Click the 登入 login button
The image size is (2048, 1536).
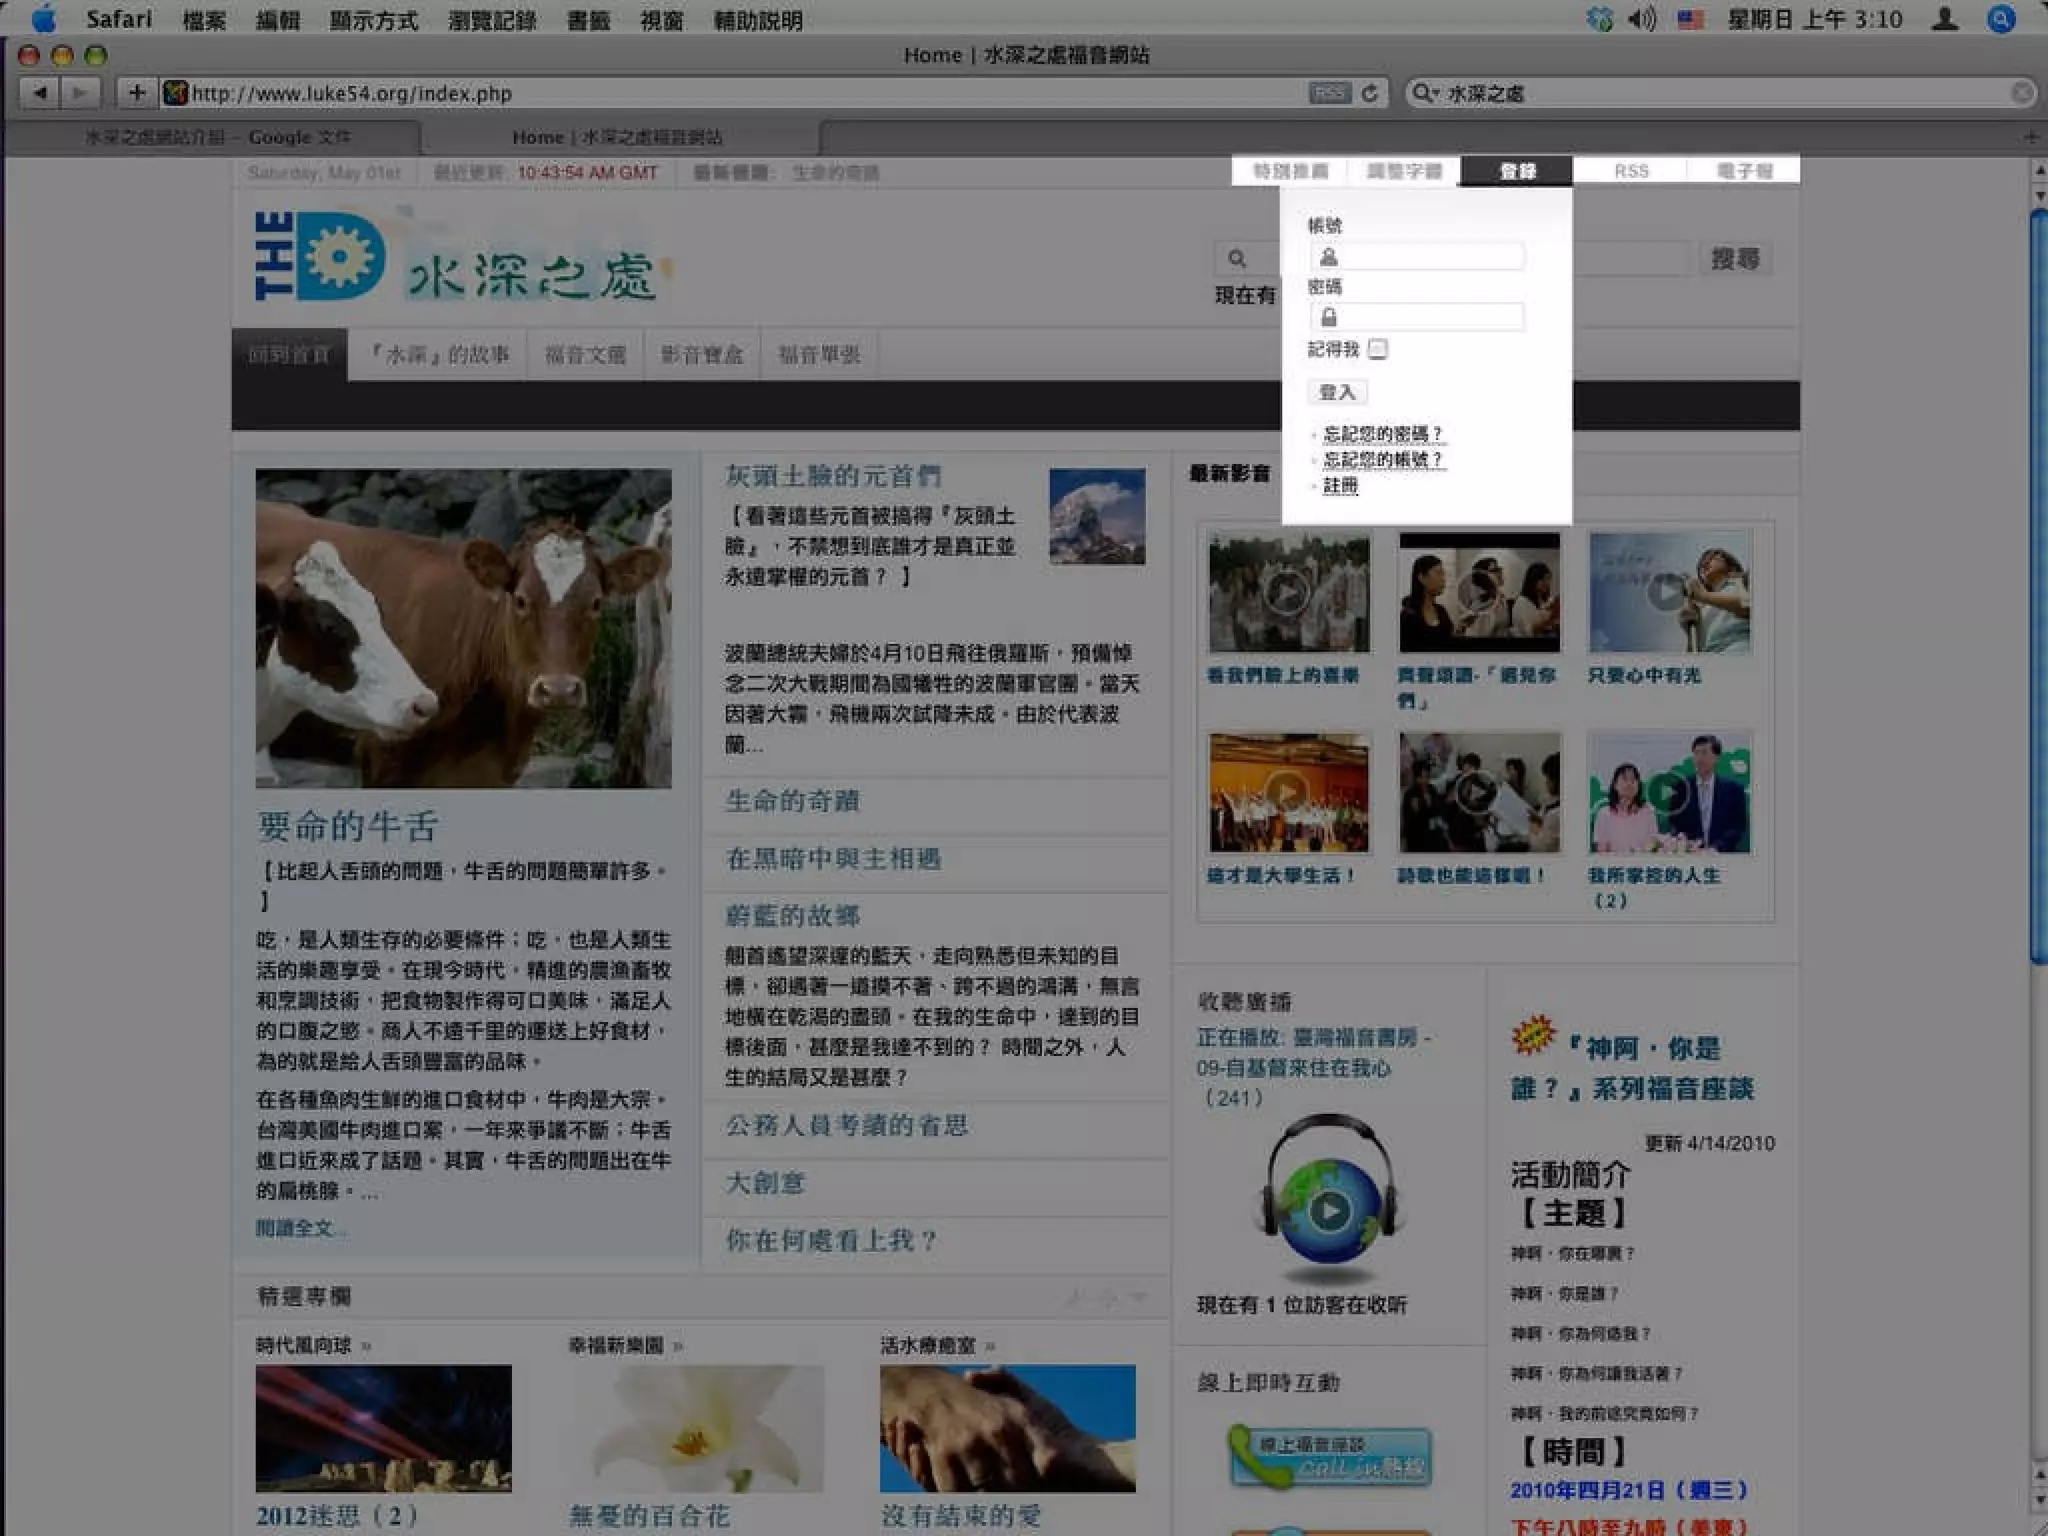pos(1337,392)
